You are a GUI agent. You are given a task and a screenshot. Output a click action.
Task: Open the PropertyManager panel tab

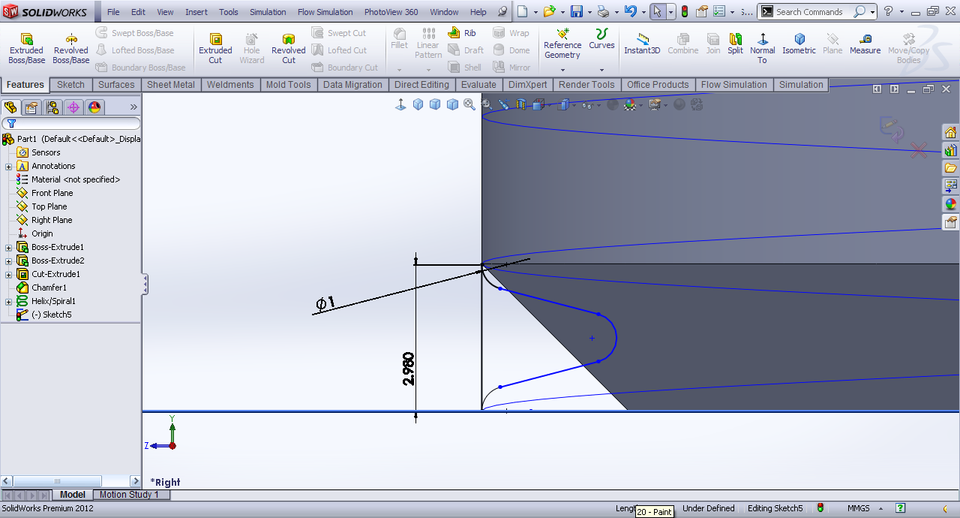(31, 108)
